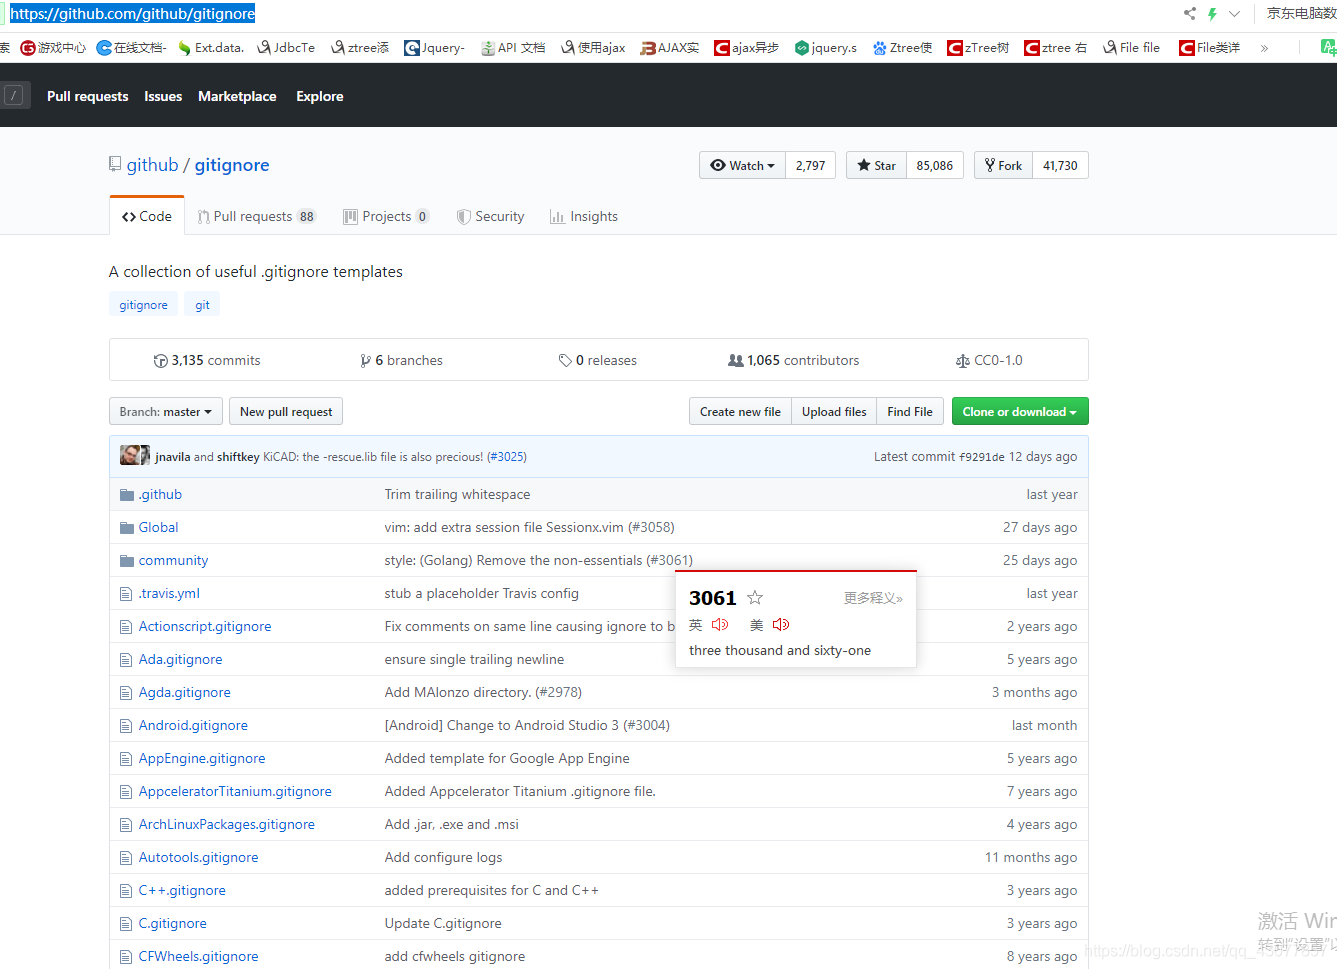
Task: Open Issues in top navigation
Action: click(x=163, y=96)
